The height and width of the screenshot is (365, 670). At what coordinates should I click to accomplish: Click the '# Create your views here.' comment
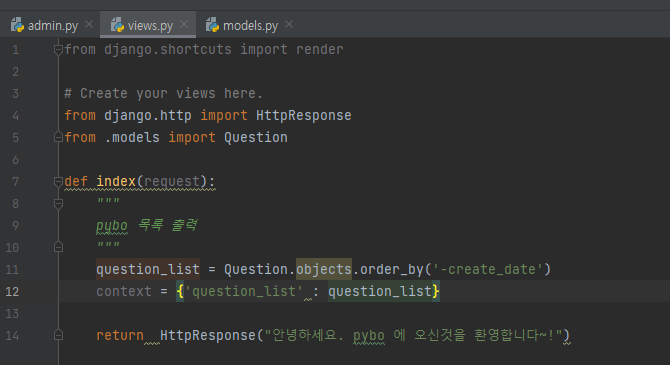pyautogui.click(x=163, y=94)
